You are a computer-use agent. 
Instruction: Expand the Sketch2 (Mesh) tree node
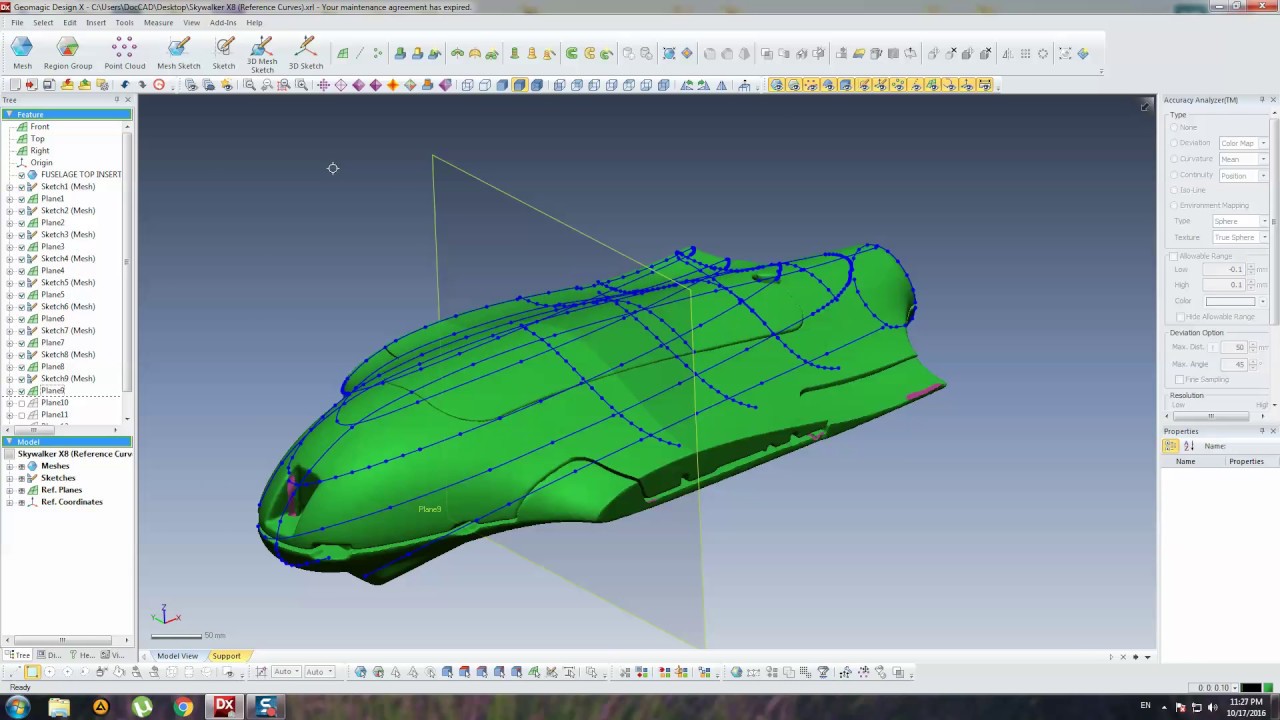[10, 211]
